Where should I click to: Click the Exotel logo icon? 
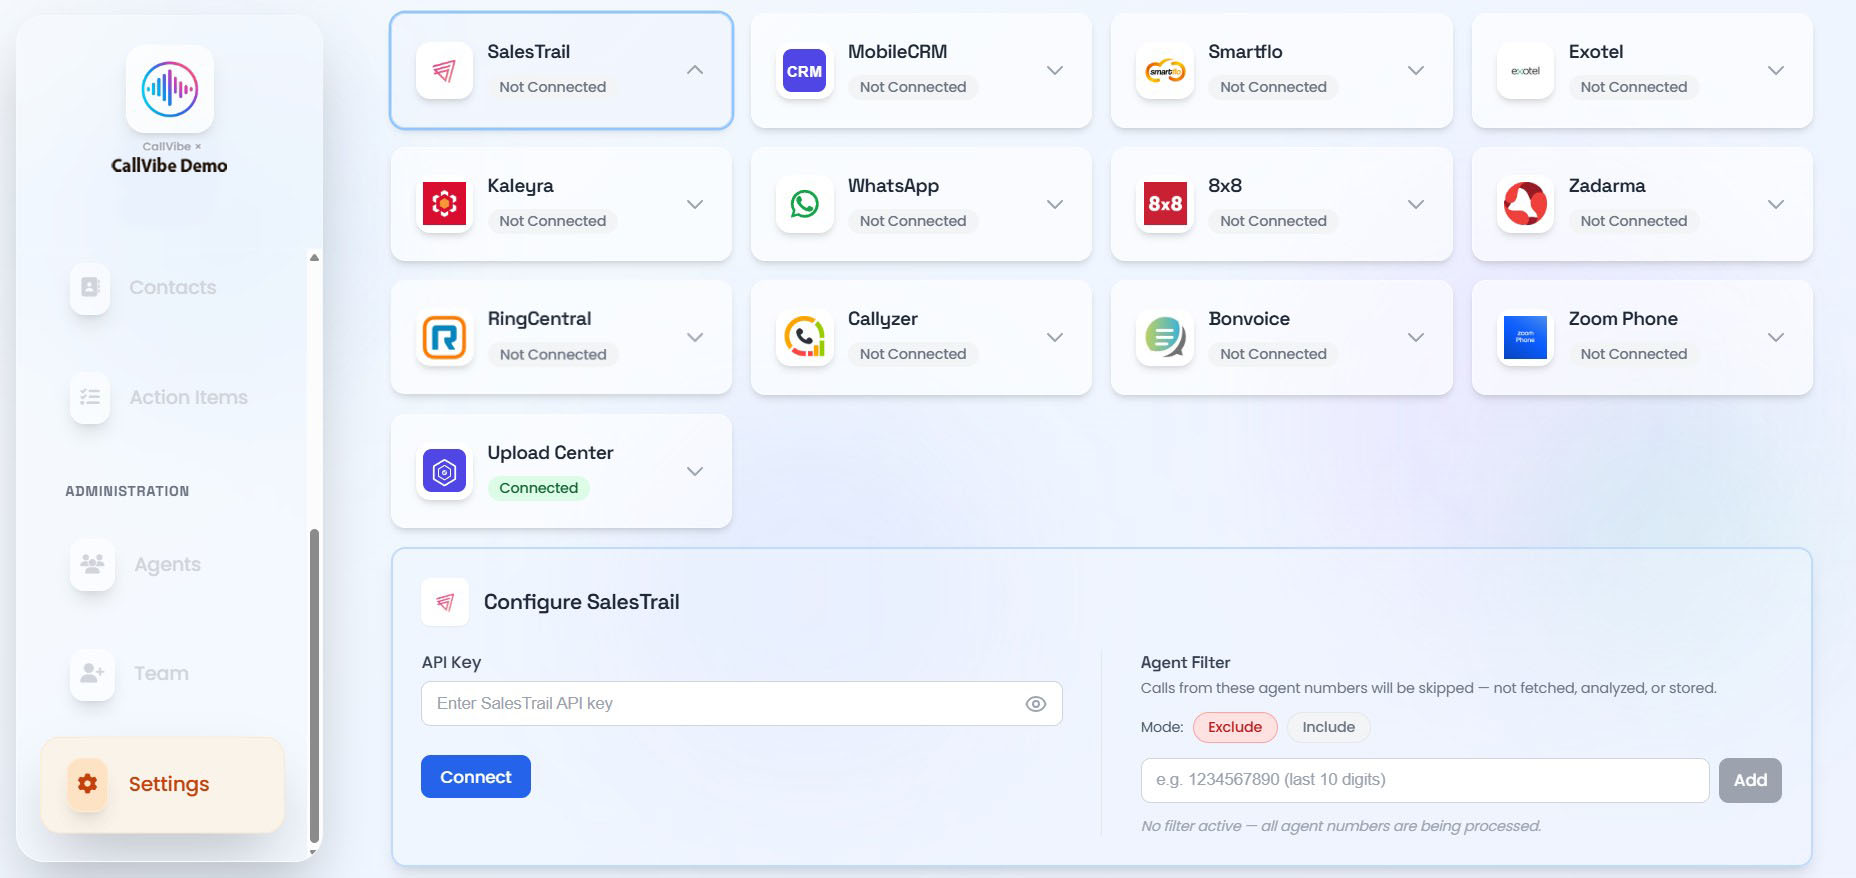1525,70
